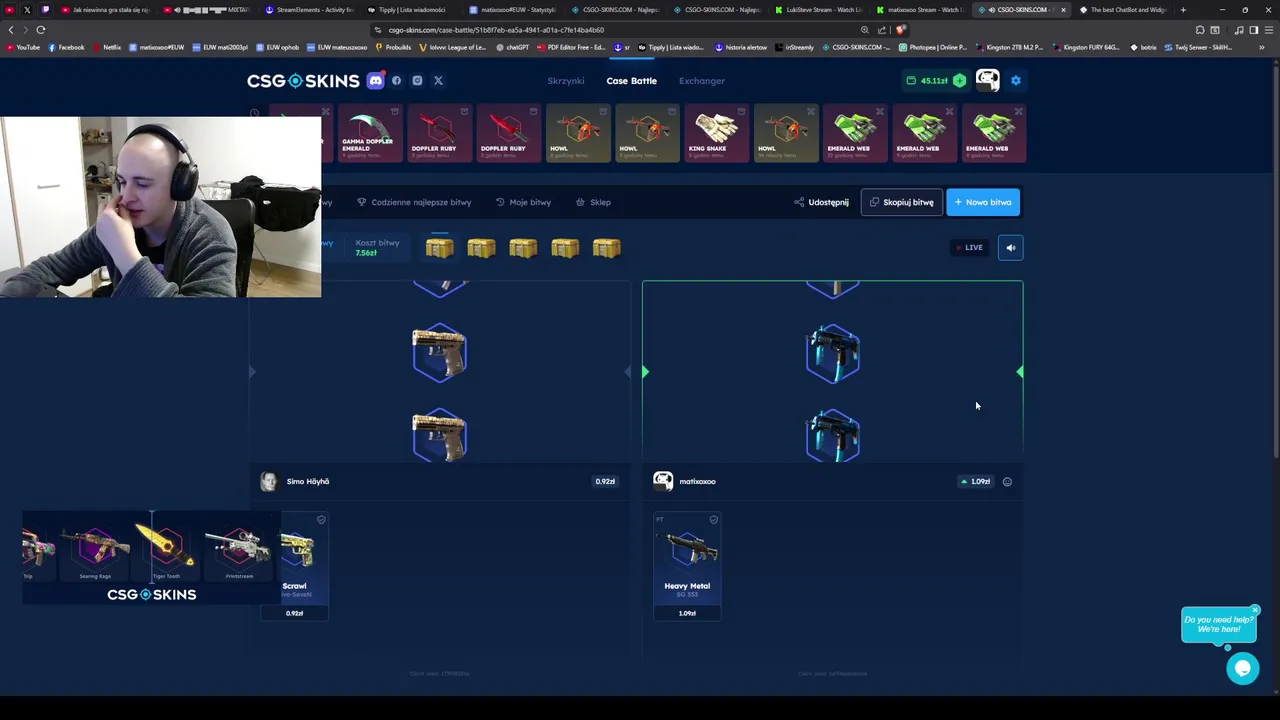Click the matixoxoo player name

[697, 482]
